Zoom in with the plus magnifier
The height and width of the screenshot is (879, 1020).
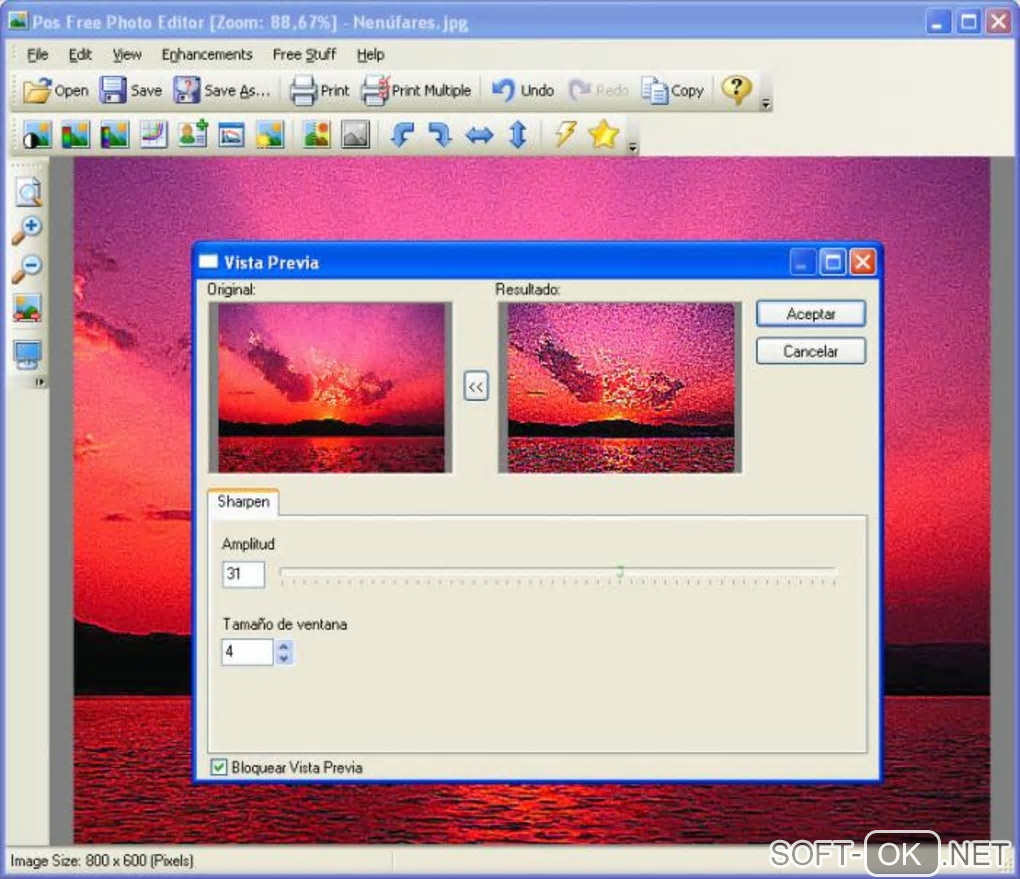[27, 230]
